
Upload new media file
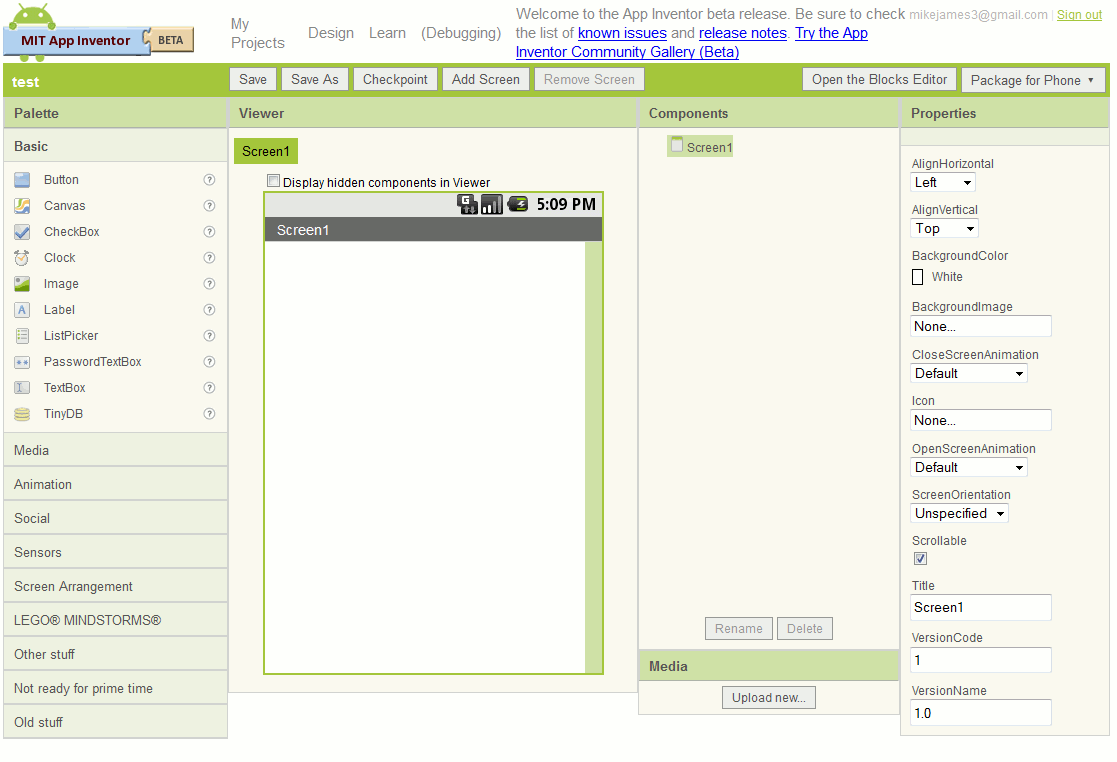coord(769,698)
